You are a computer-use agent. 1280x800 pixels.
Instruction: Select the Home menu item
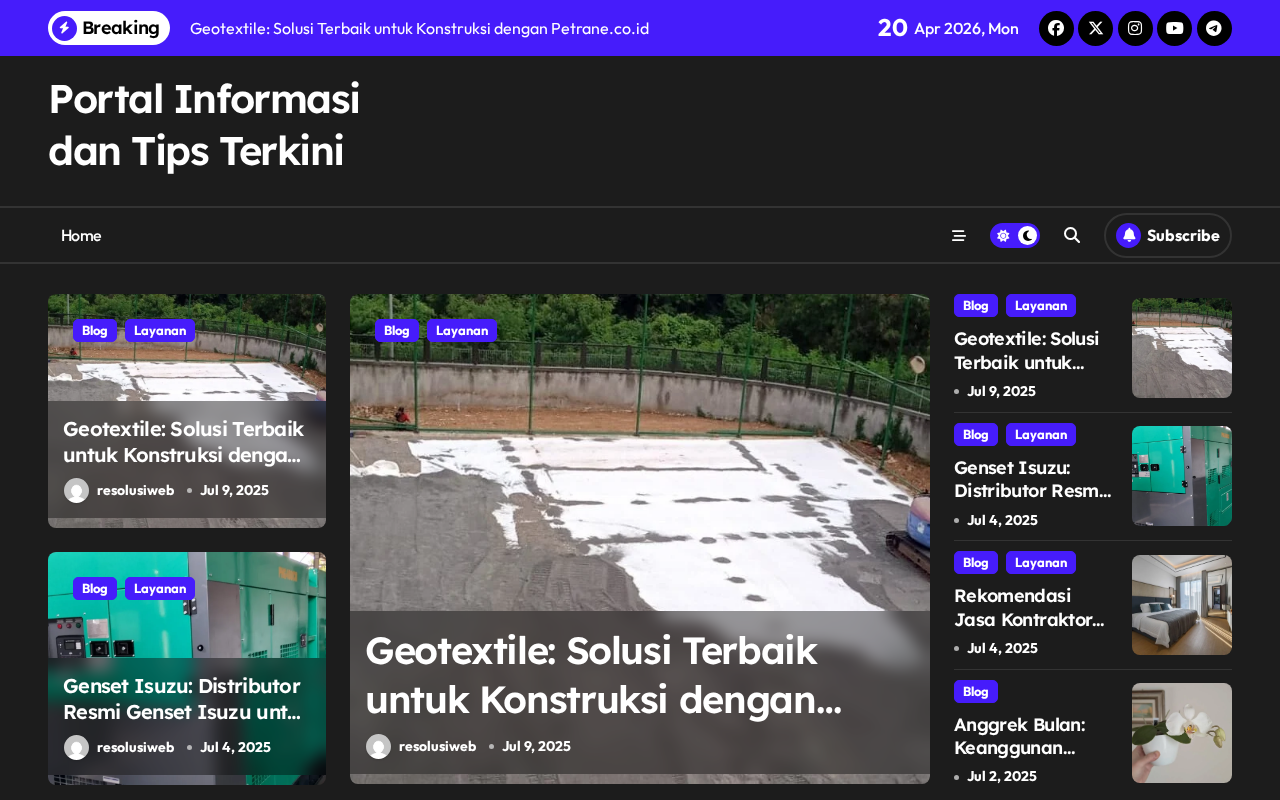[x=81, y=235]
